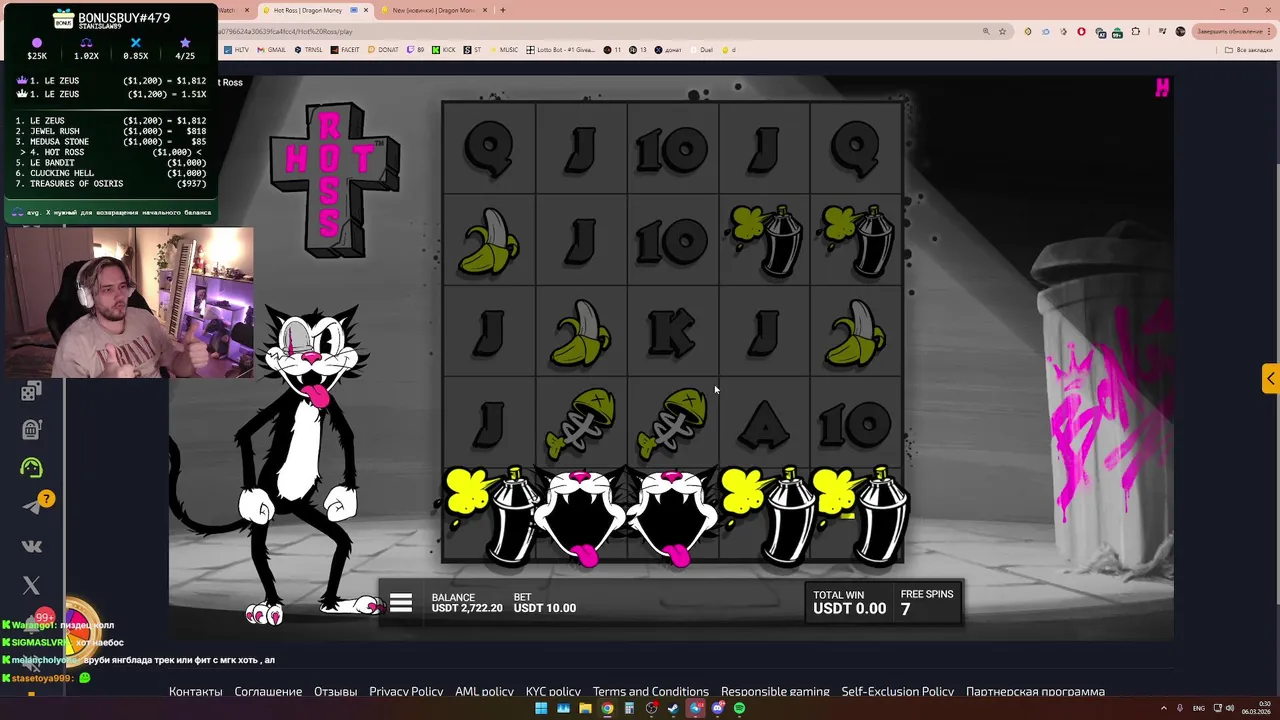This screenshot has width=1280, height=720.
Task: Open the Privacy Policy footer link
Action: tap(406, 691)
